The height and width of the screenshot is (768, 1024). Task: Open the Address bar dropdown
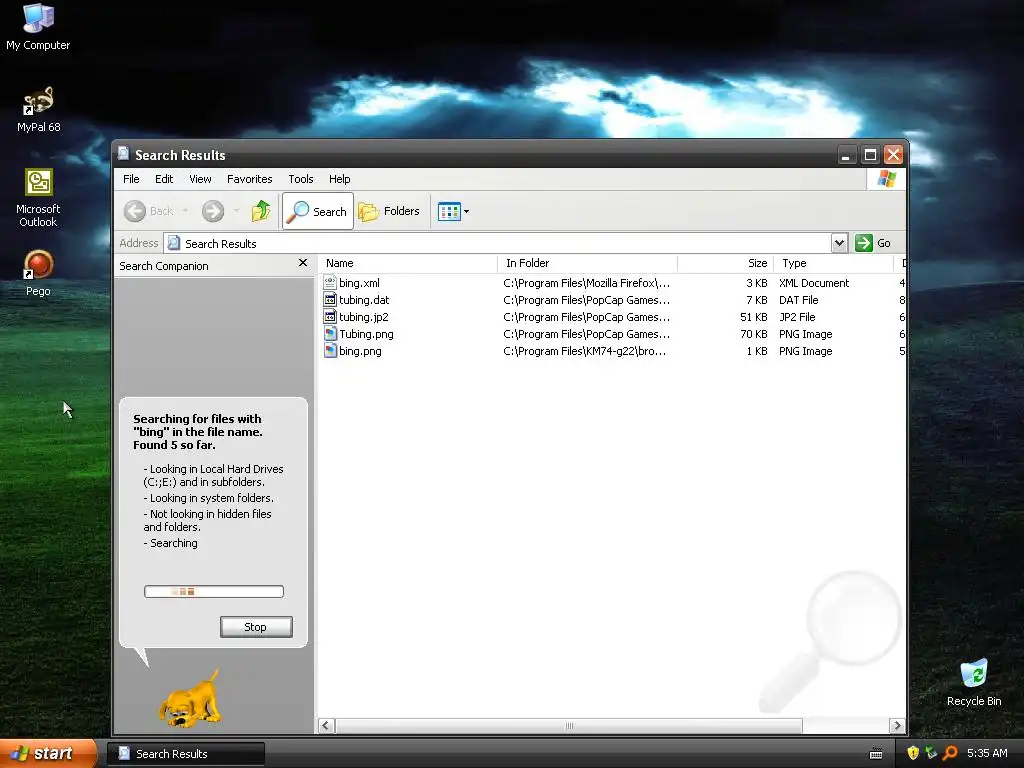coord(839,243)
